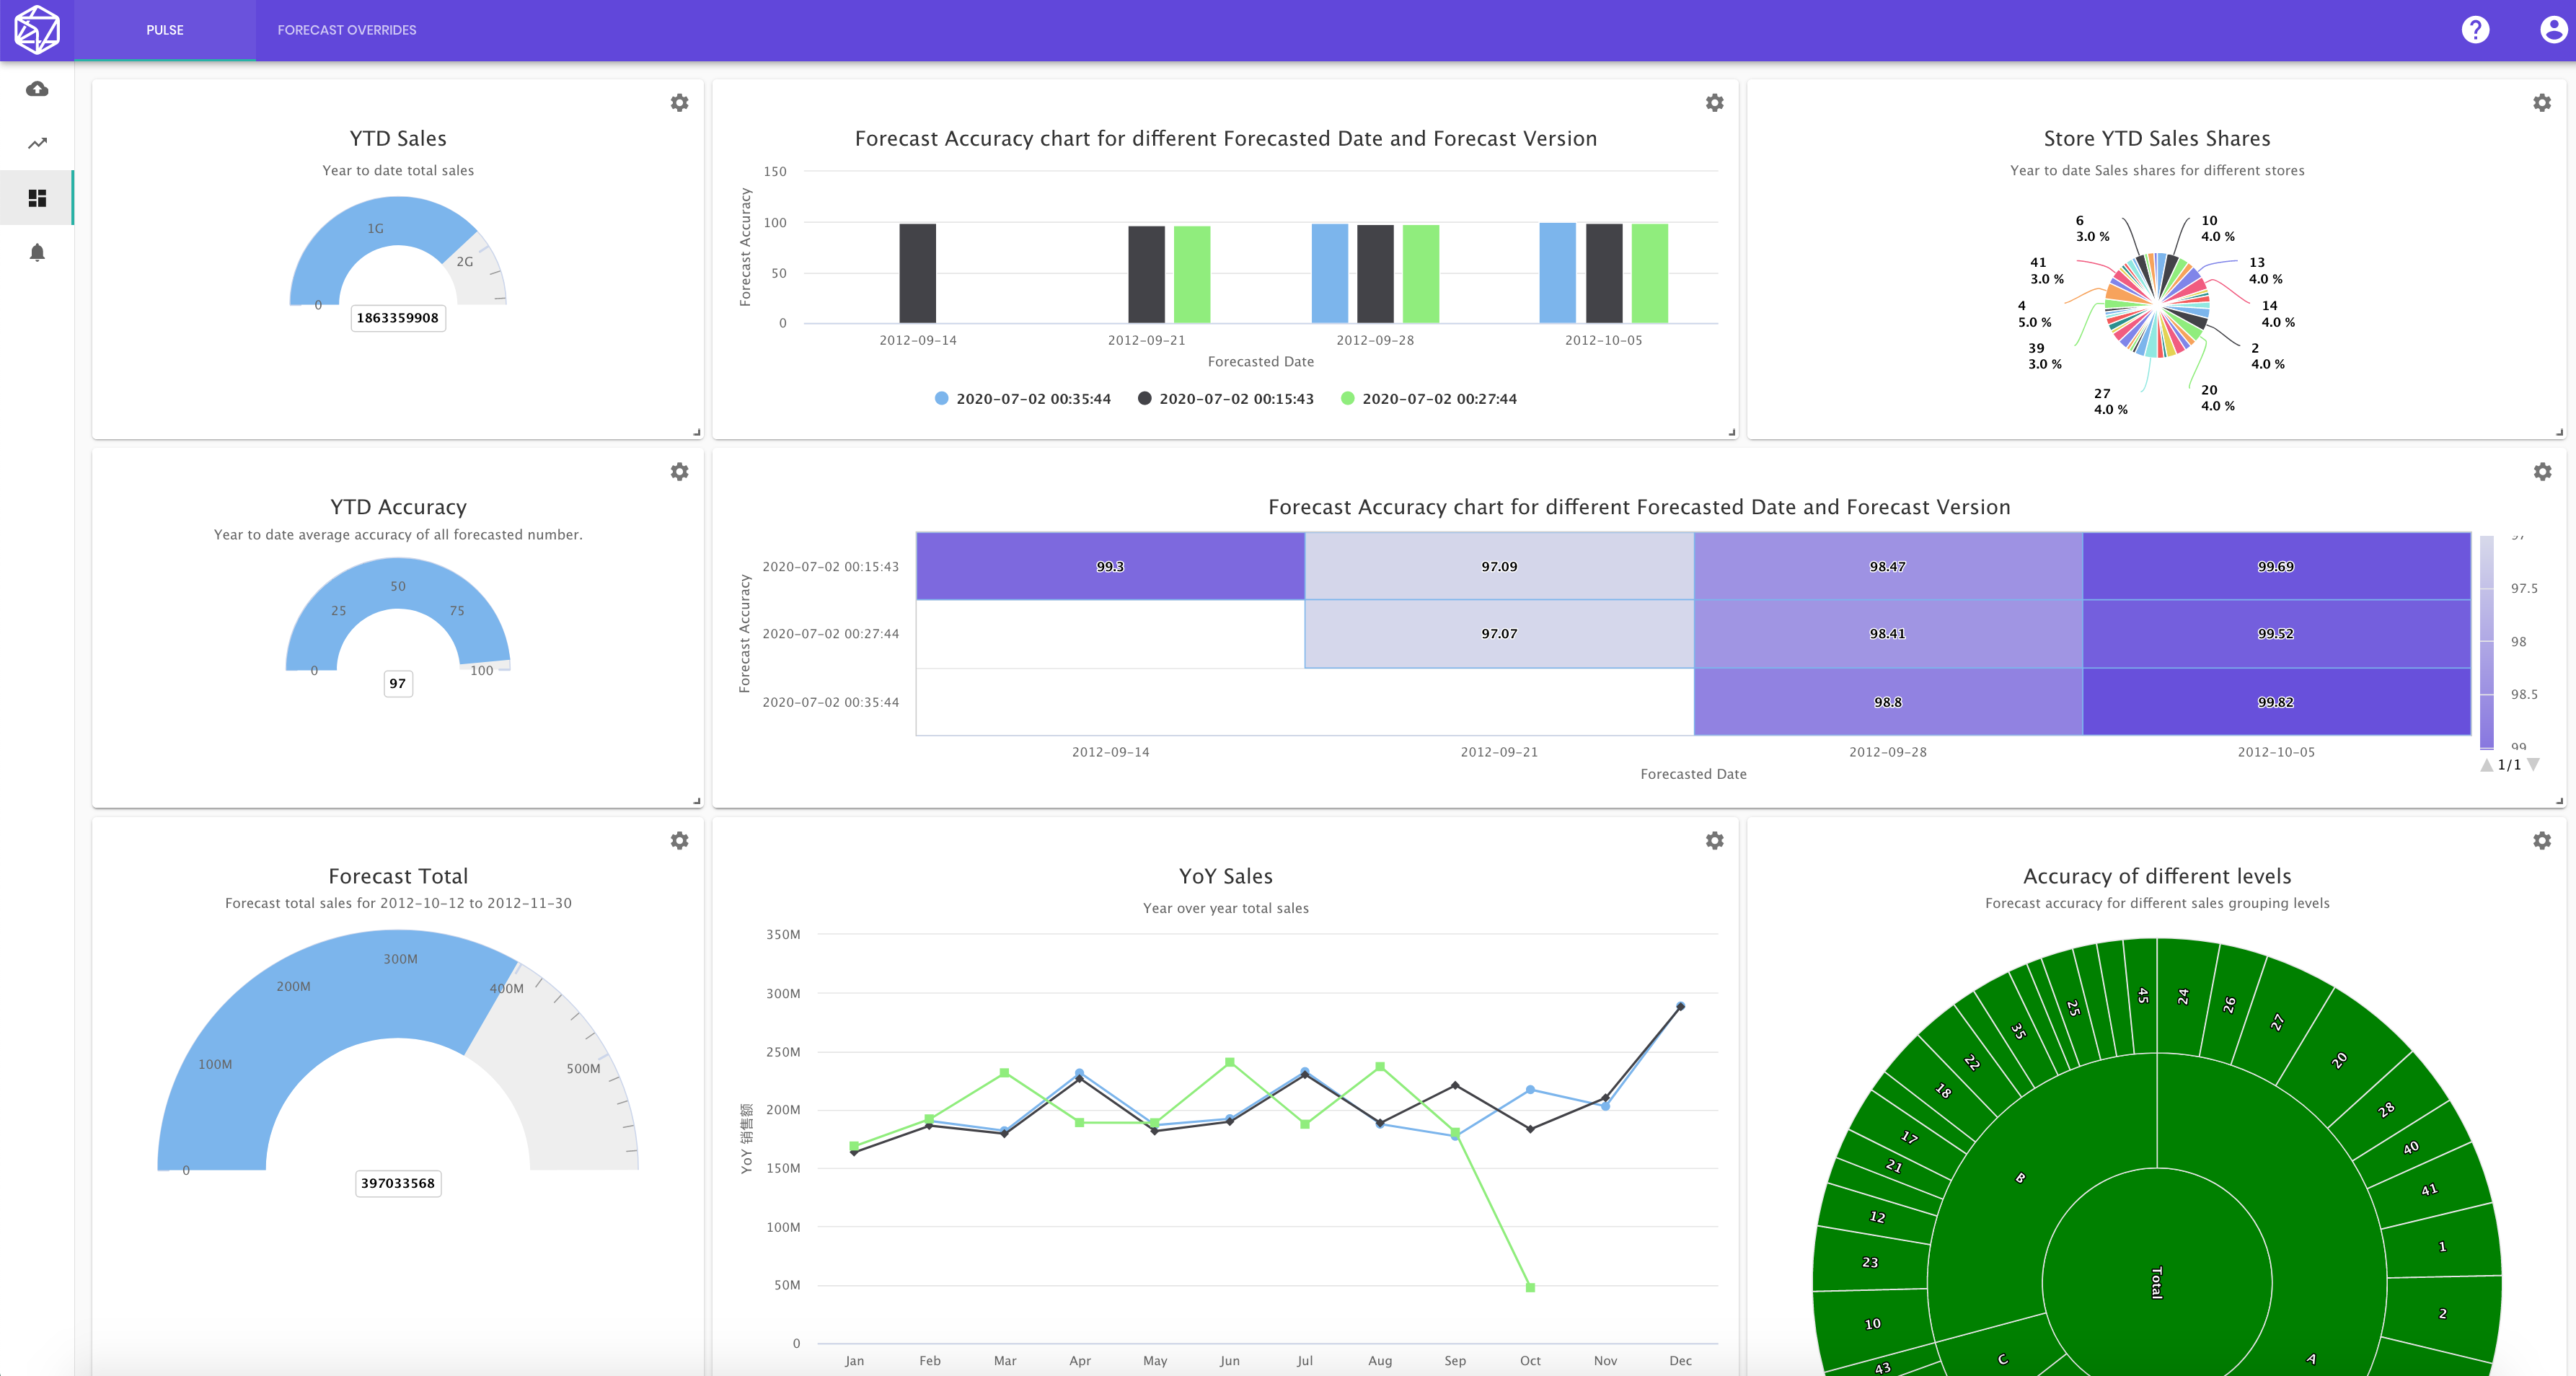Click heatmap cell 98.41

click(x=1888, y=634)
